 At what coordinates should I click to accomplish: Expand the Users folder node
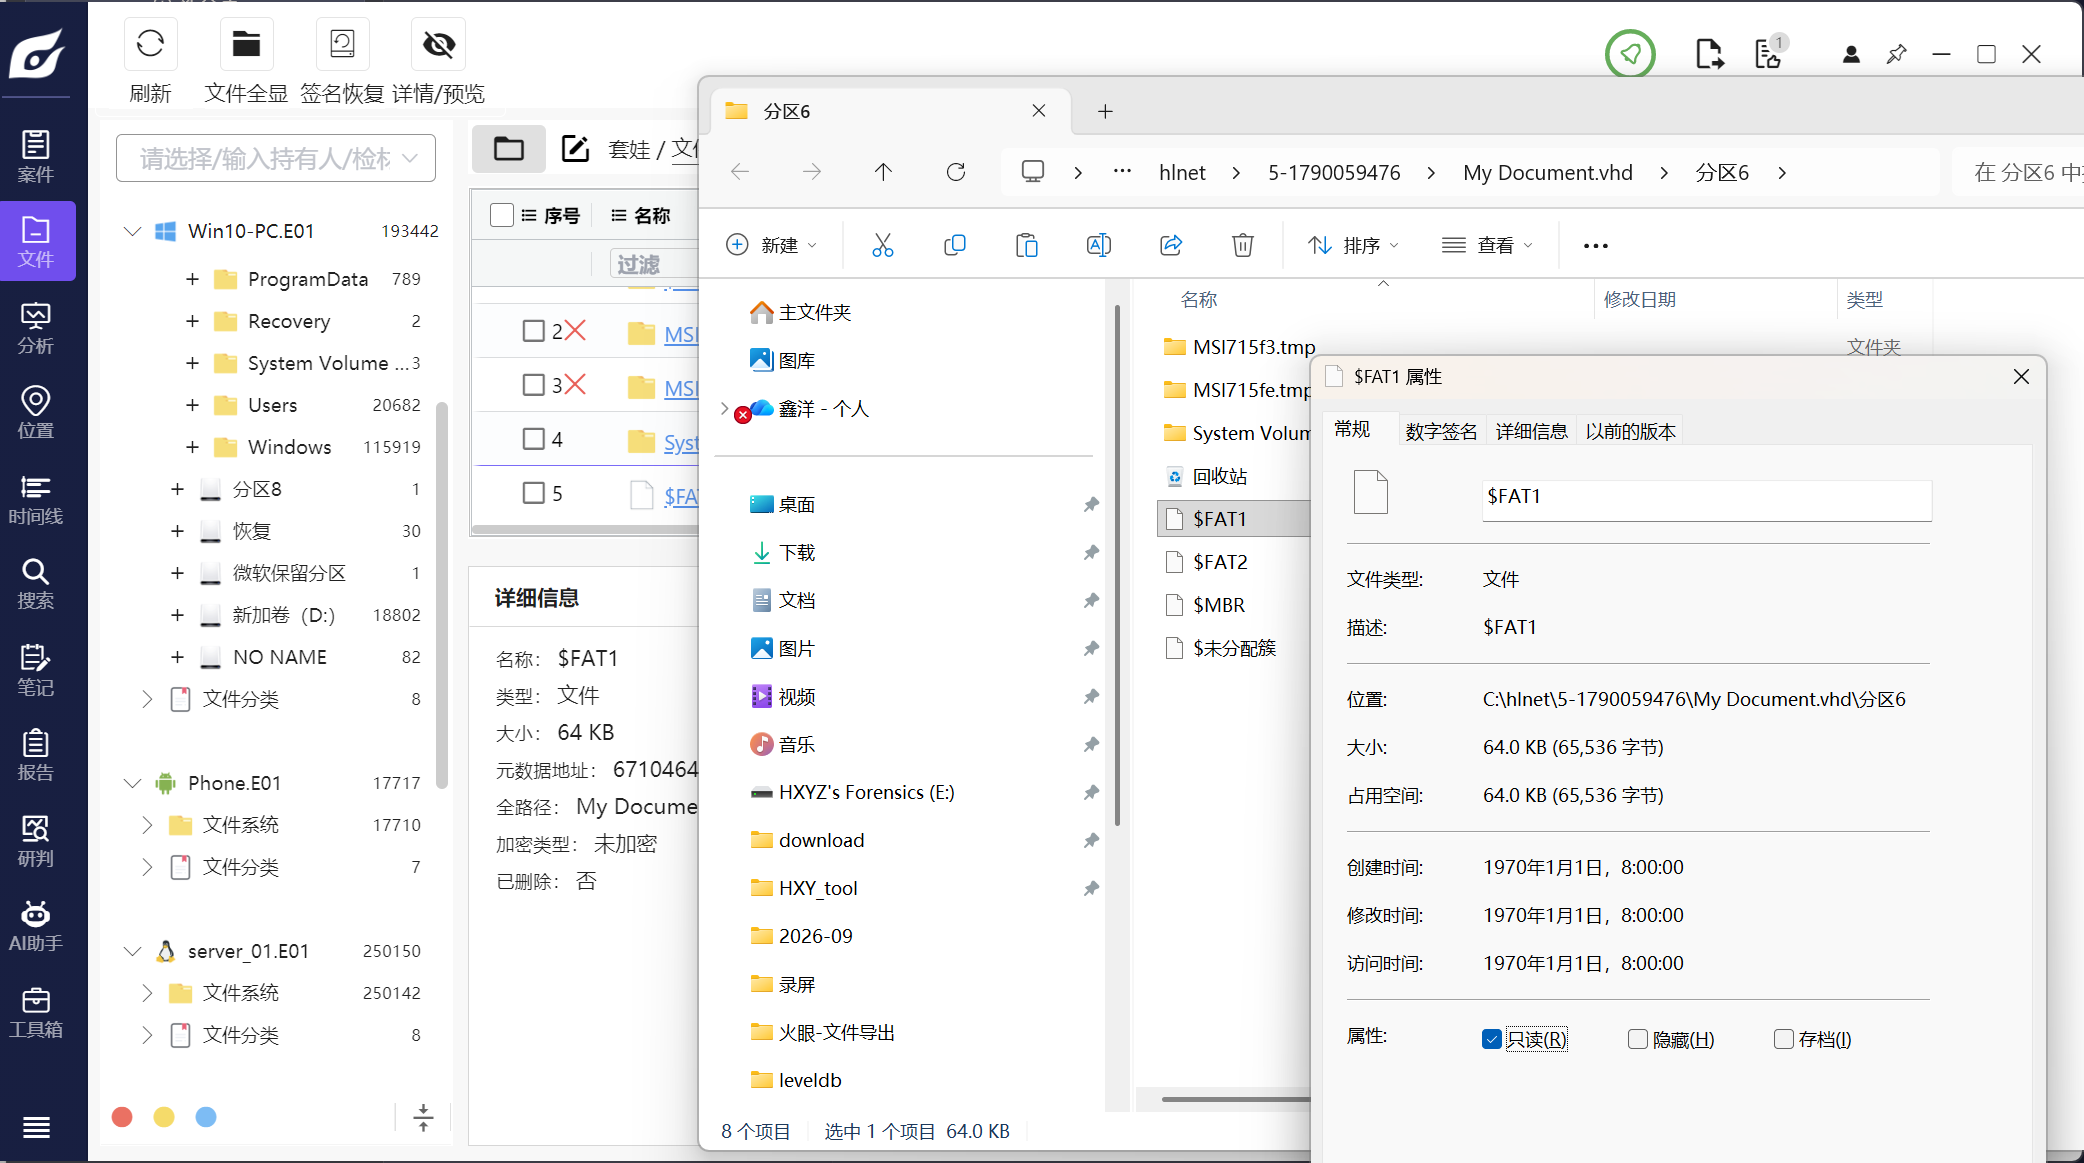click(x=192, y=405)
